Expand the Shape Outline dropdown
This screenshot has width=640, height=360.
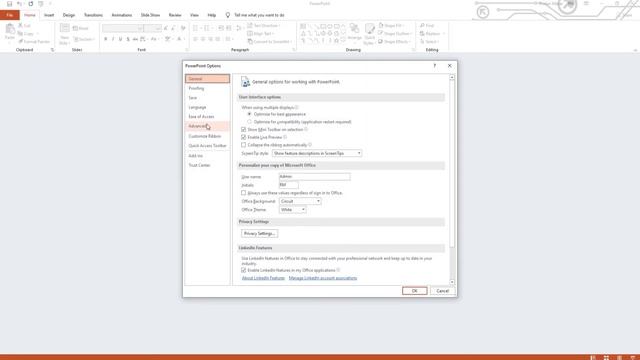click(411, 33)
